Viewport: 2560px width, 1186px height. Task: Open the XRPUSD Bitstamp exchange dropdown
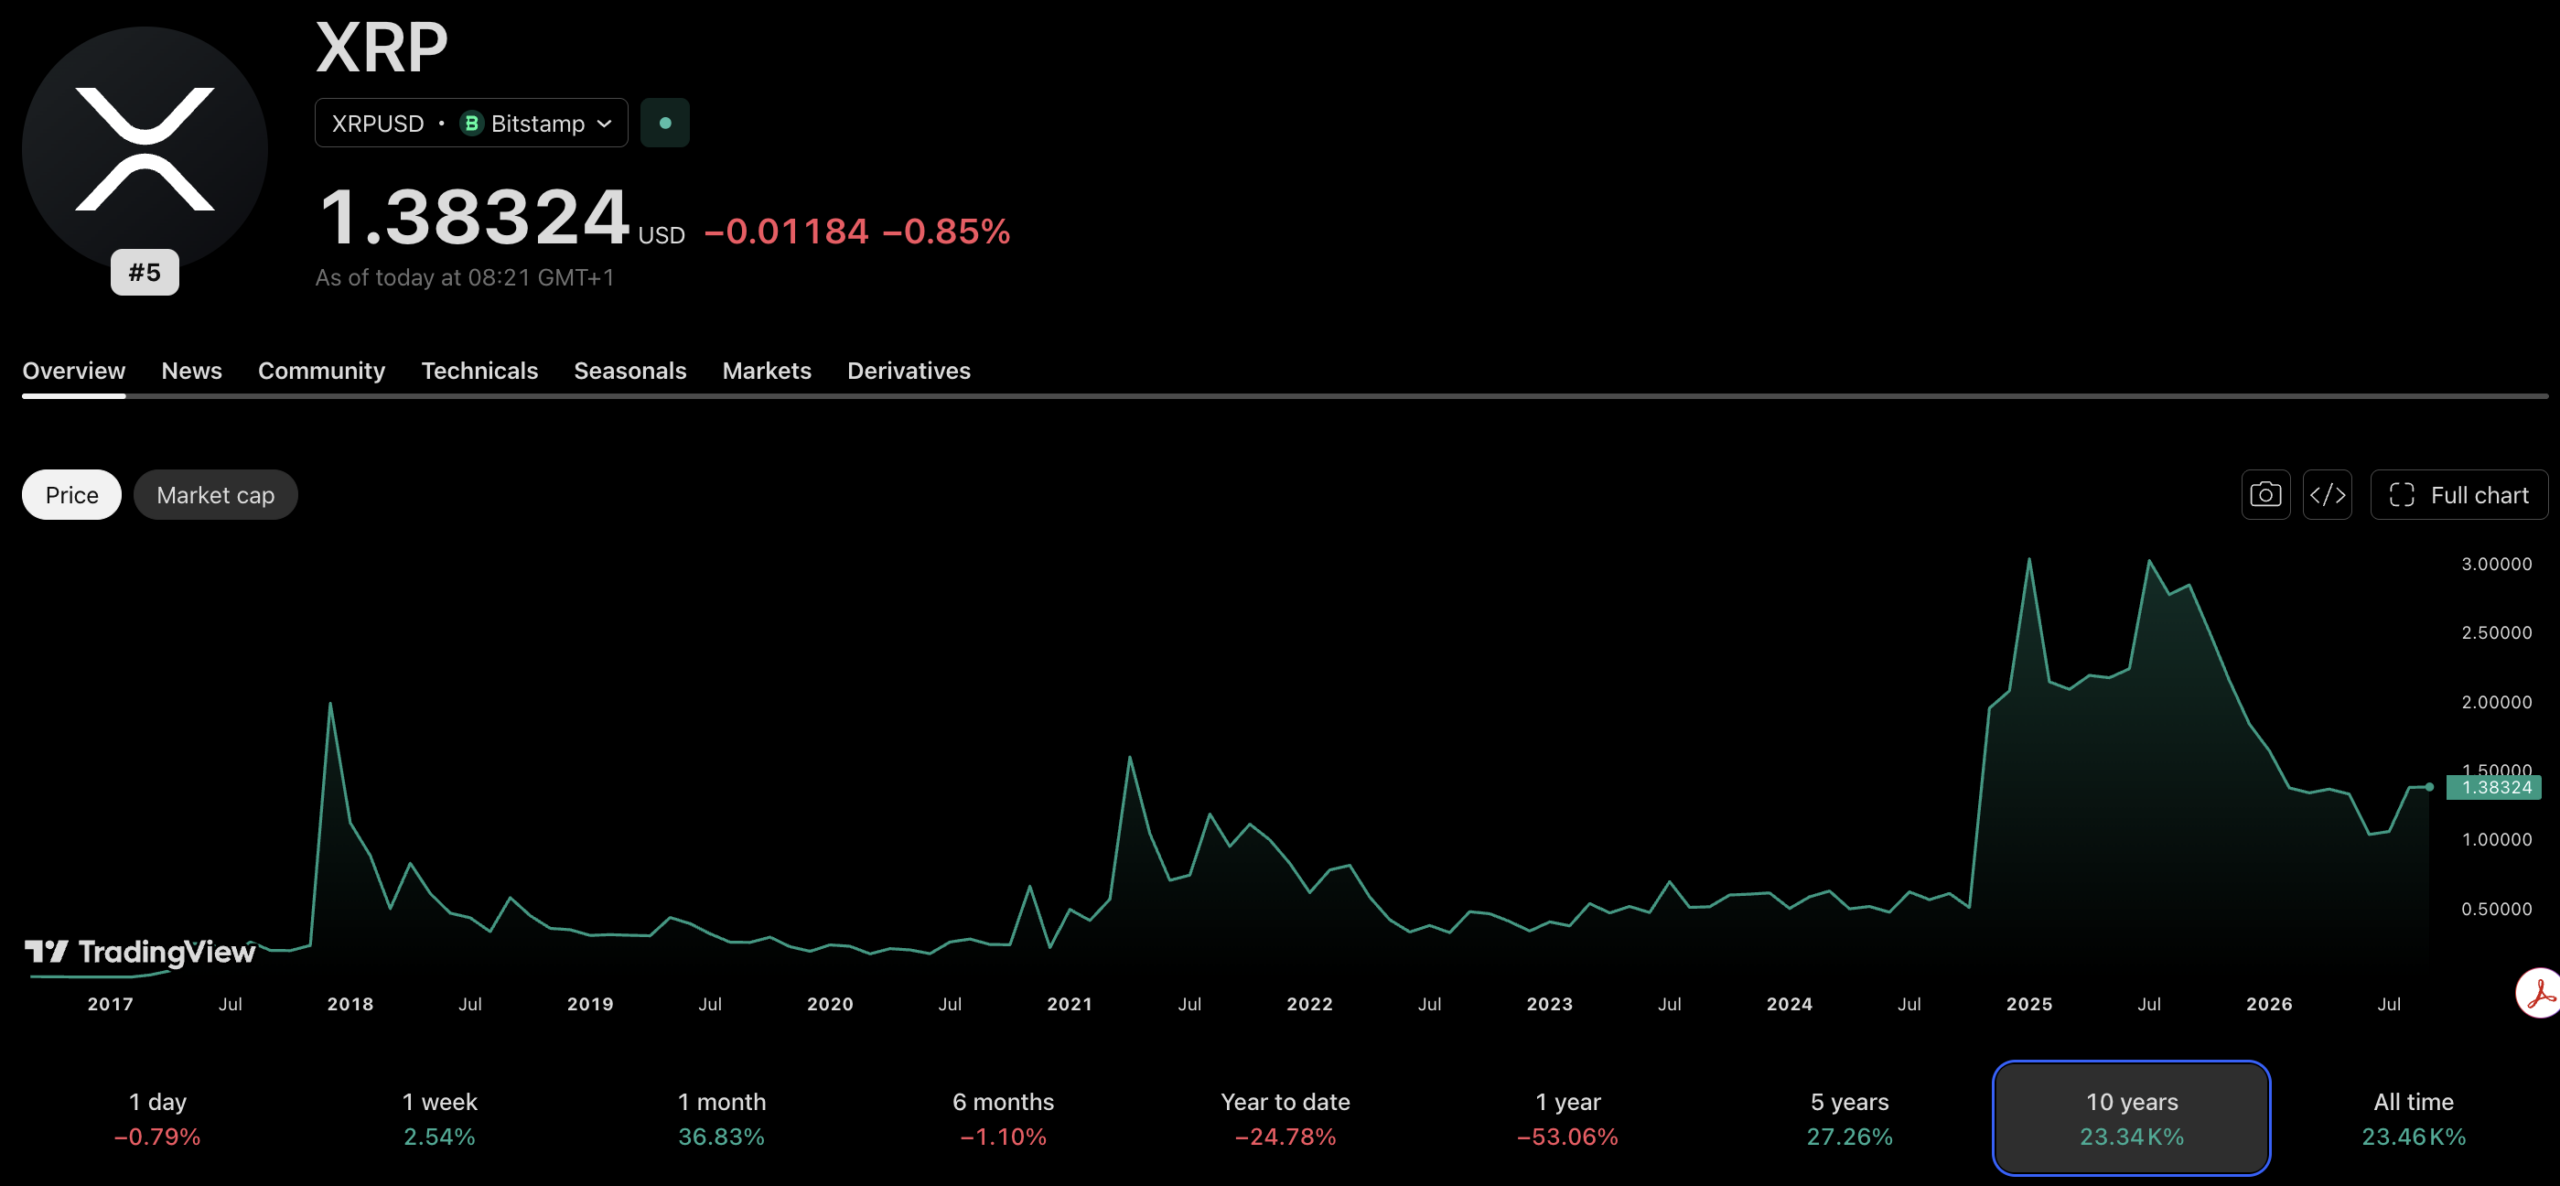point(471,123)
